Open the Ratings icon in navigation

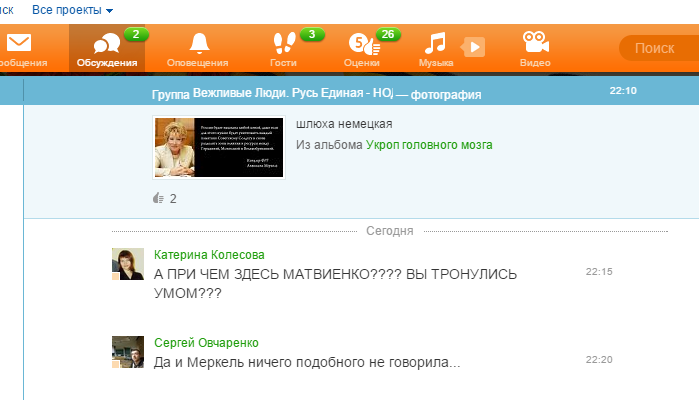click(x=362, y=43)
